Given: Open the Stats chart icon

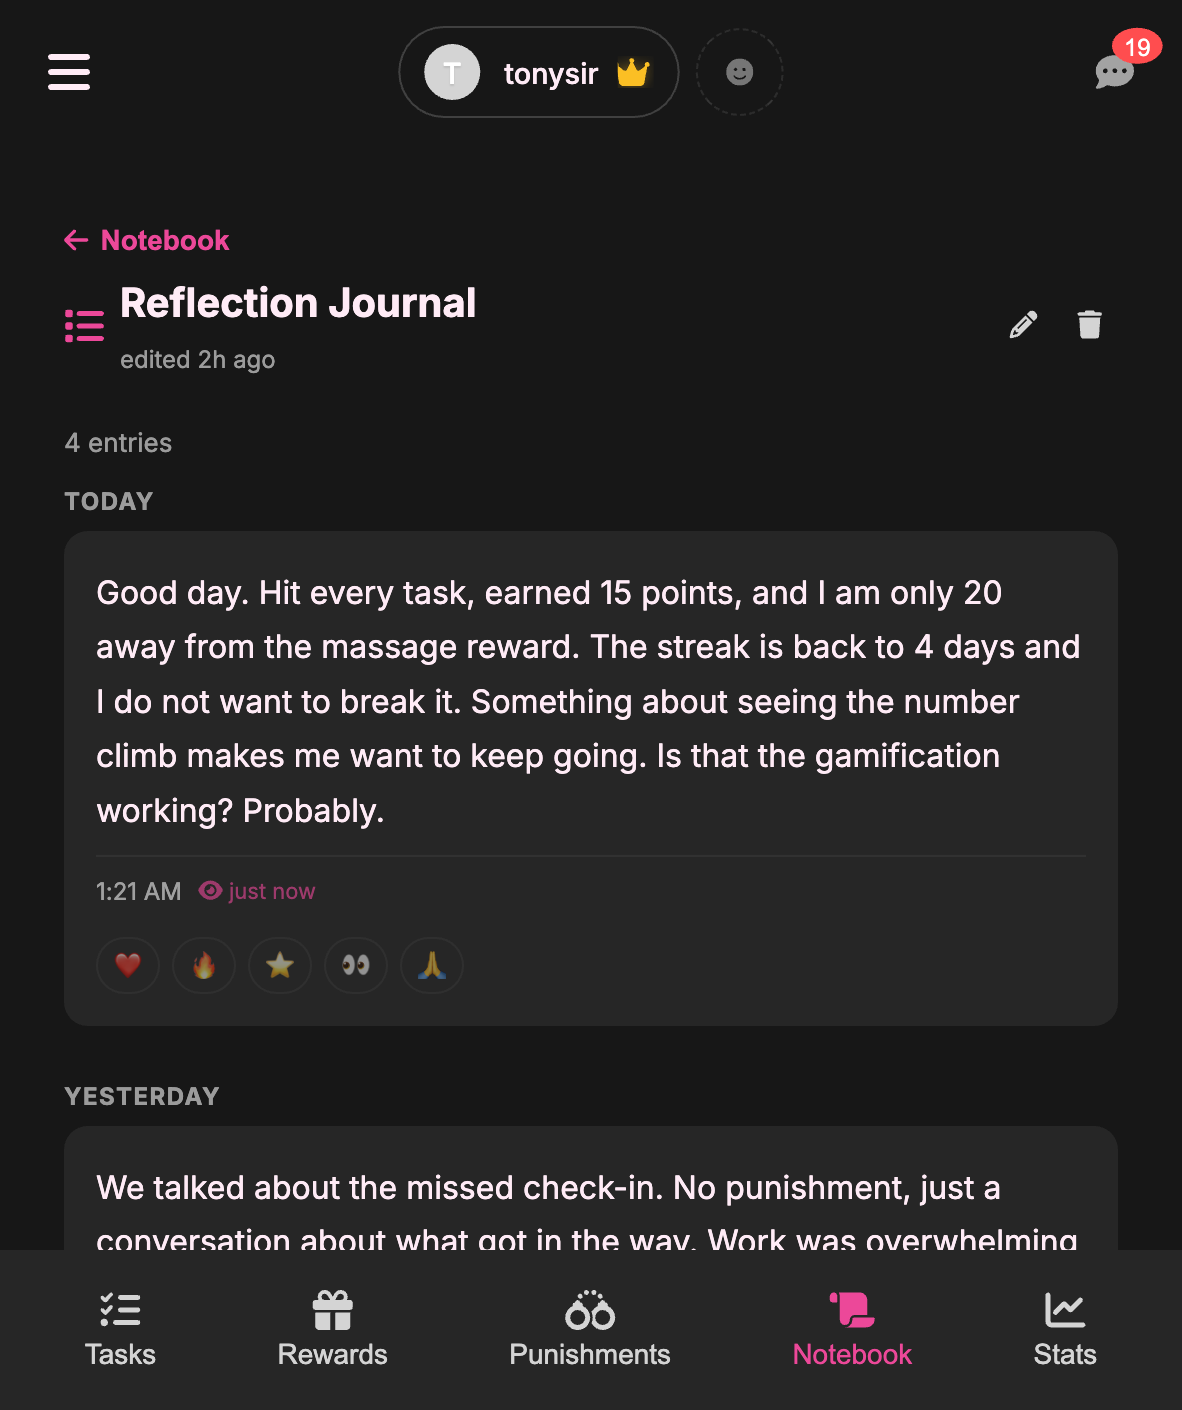Looking at the screenshot, I should point(1064,1311).
